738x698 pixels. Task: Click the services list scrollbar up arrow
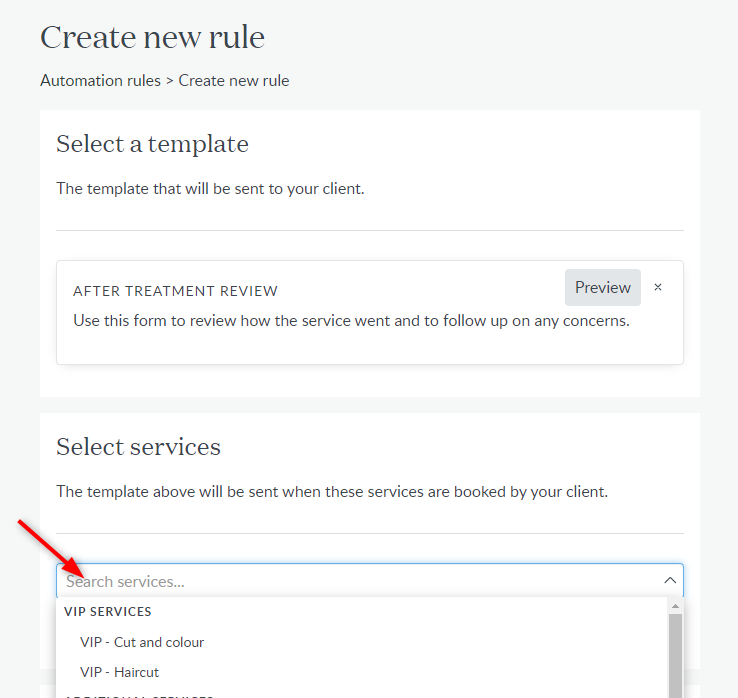tap(675, 606)
